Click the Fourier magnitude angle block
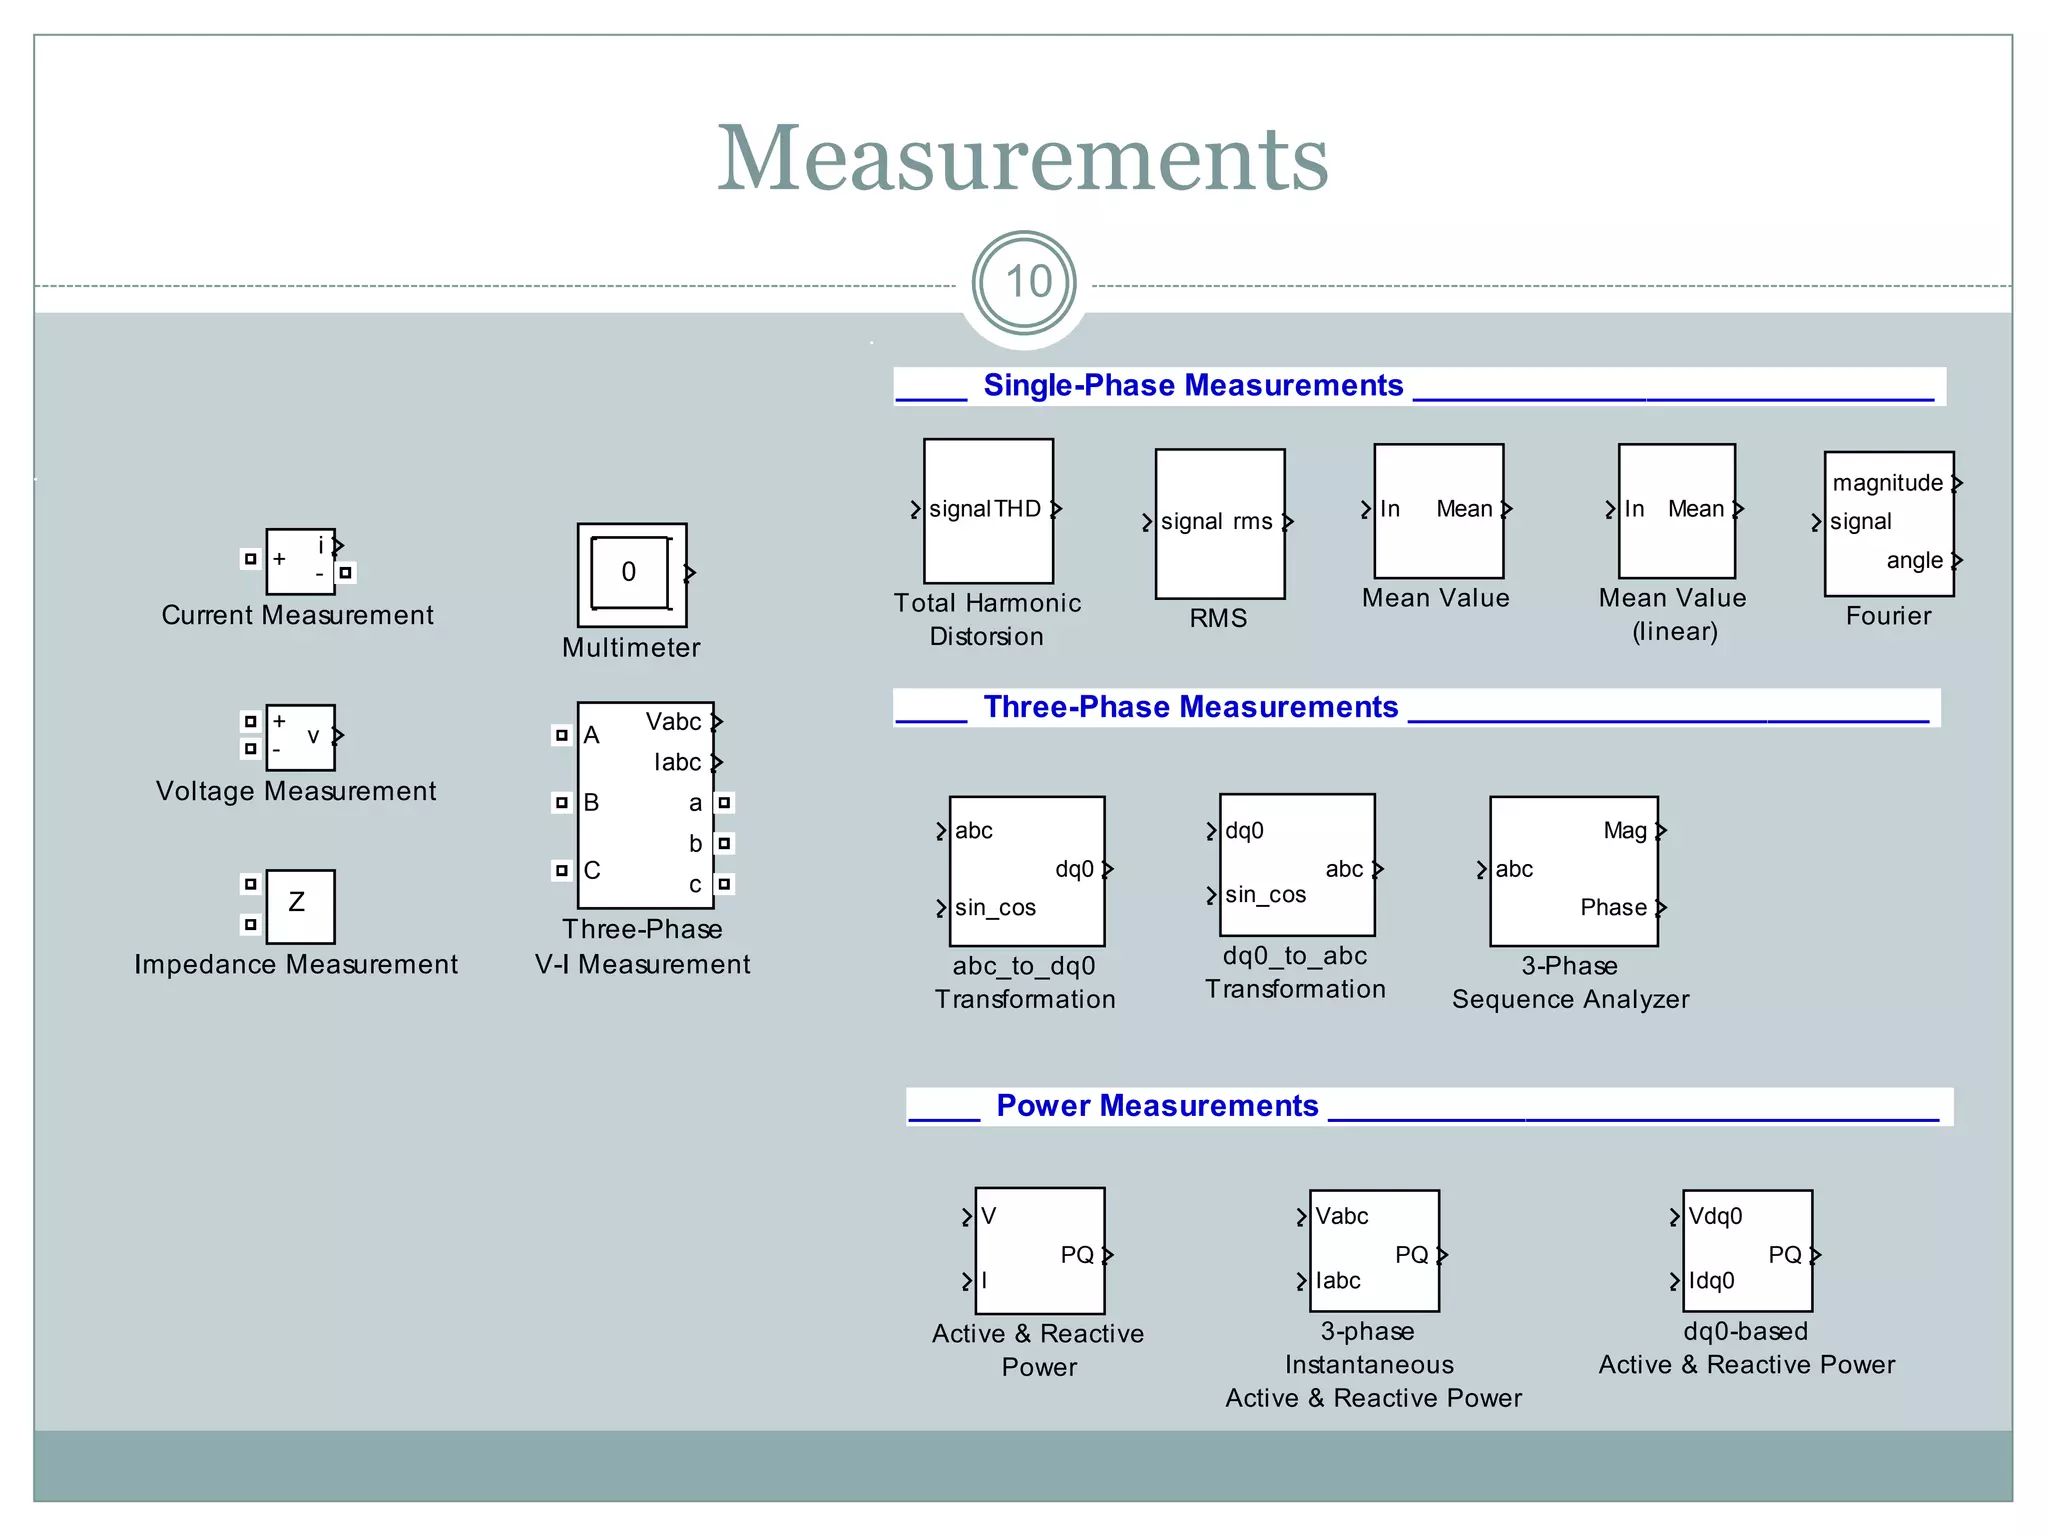 pyautogui.click(x=1888, y=523)
